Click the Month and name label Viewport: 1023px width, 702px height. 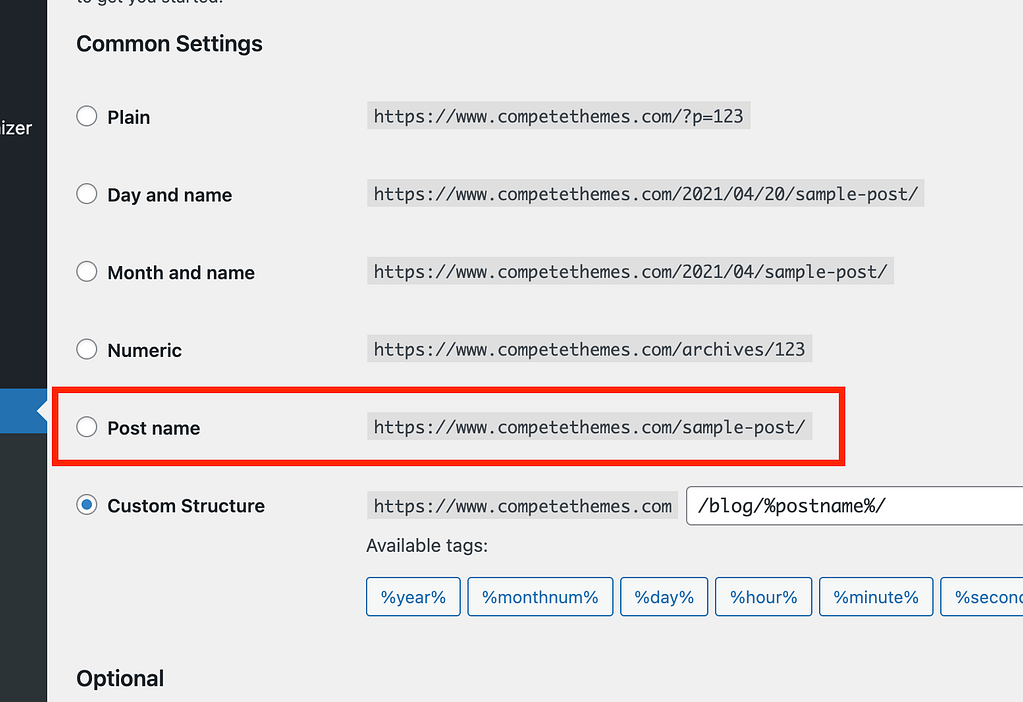[181, 273]
